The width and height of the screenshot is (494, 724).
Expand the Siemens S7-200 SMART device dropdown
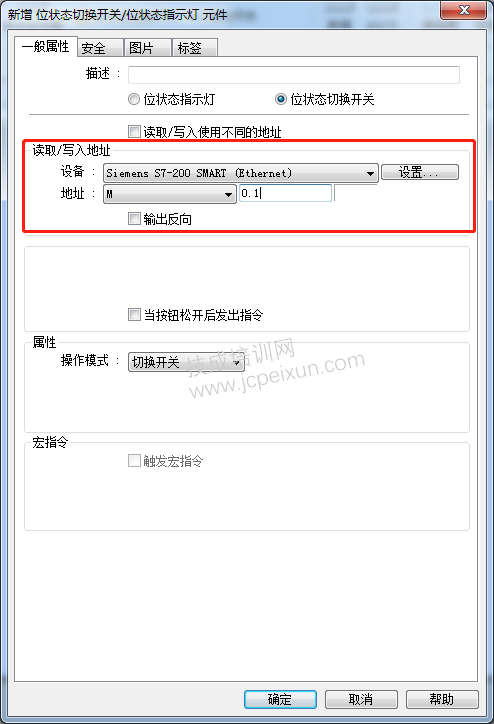[x=241, y=173]
